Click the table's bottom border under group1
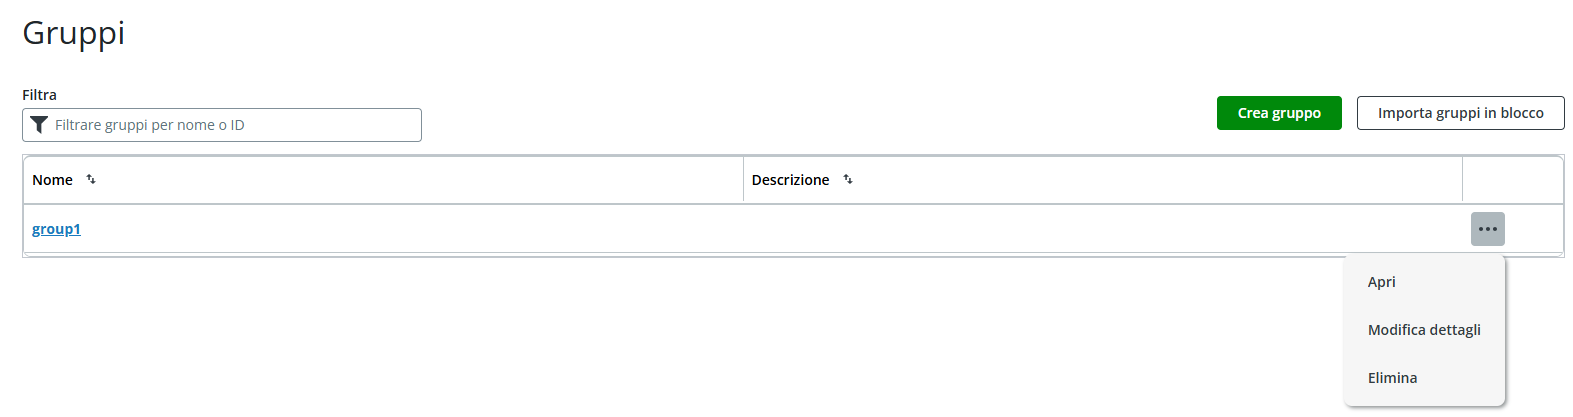This screenshot has height=417, width=1573. 793,255
